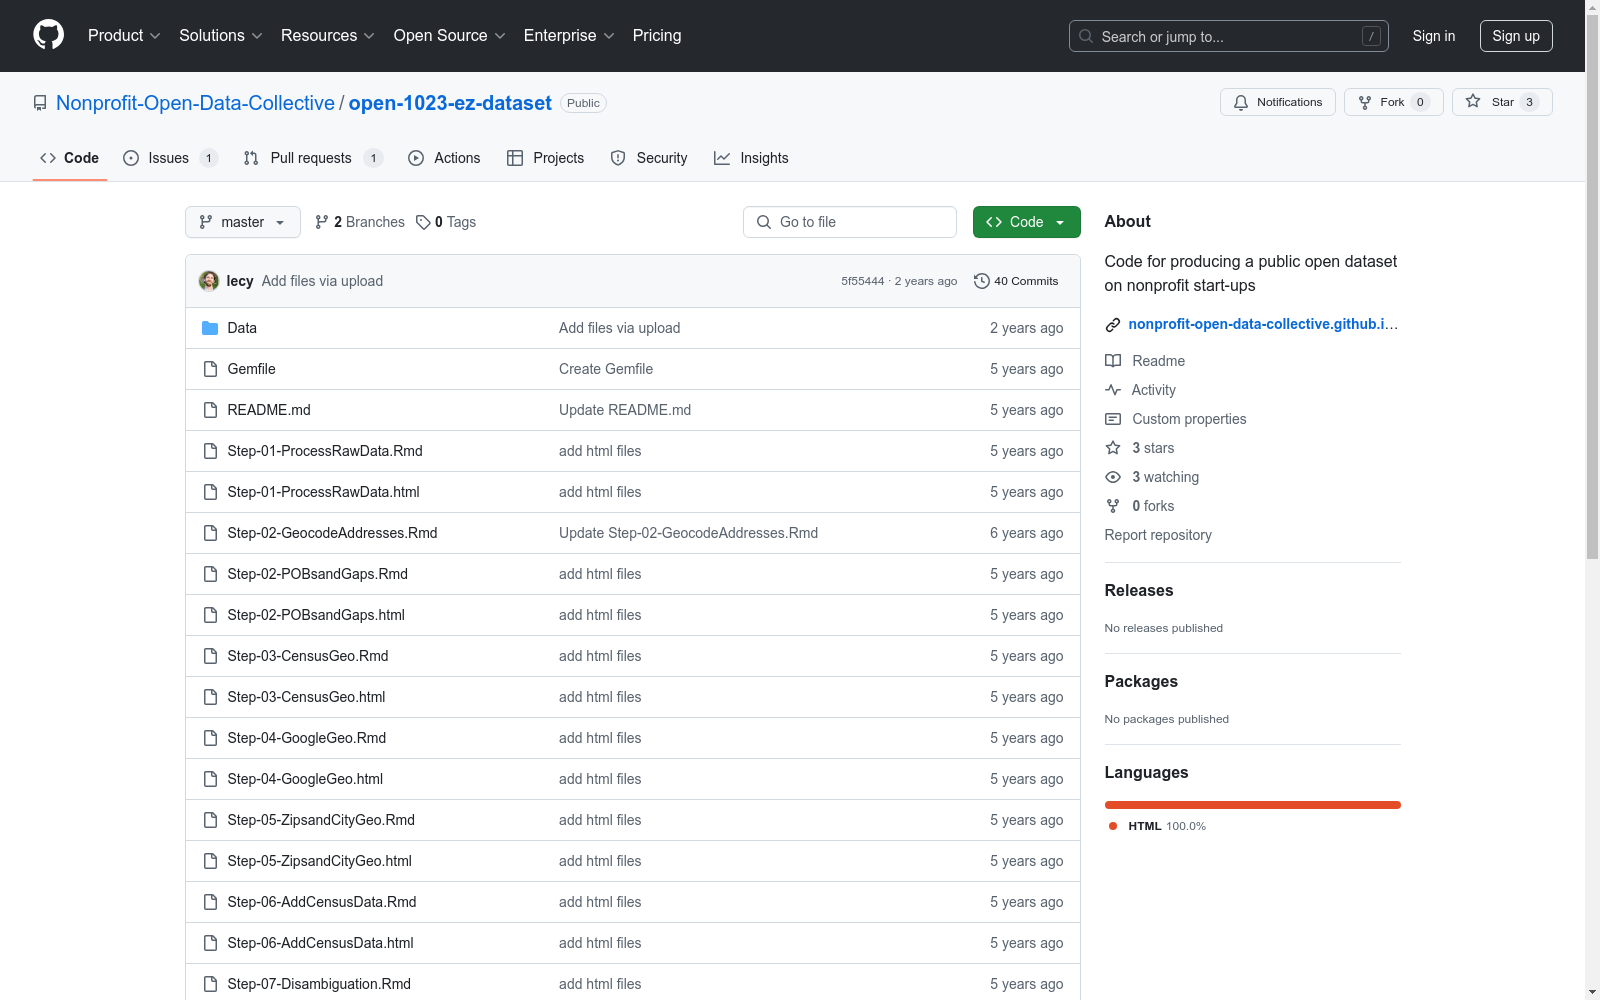1600x1000 pixels.
Task: Click the GitHub logo icon
Action: pos(48,35)
